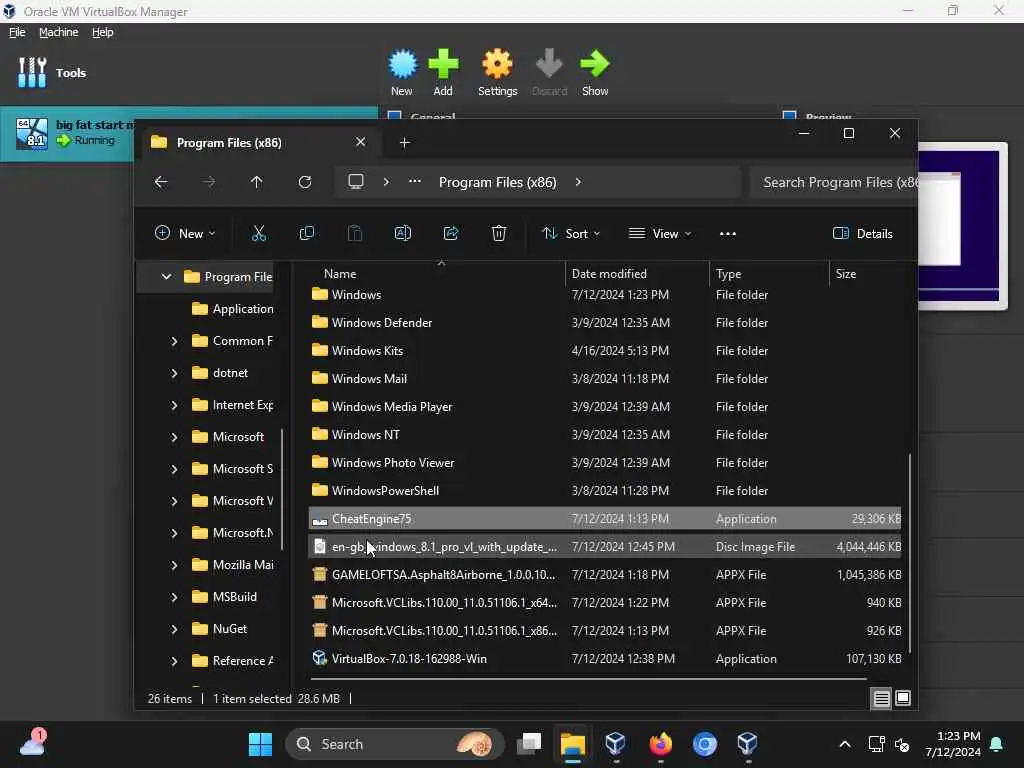This screenshot has height=768, width=1024.
Task: Select Windows Defender folder
Action: tap(605, 323)
